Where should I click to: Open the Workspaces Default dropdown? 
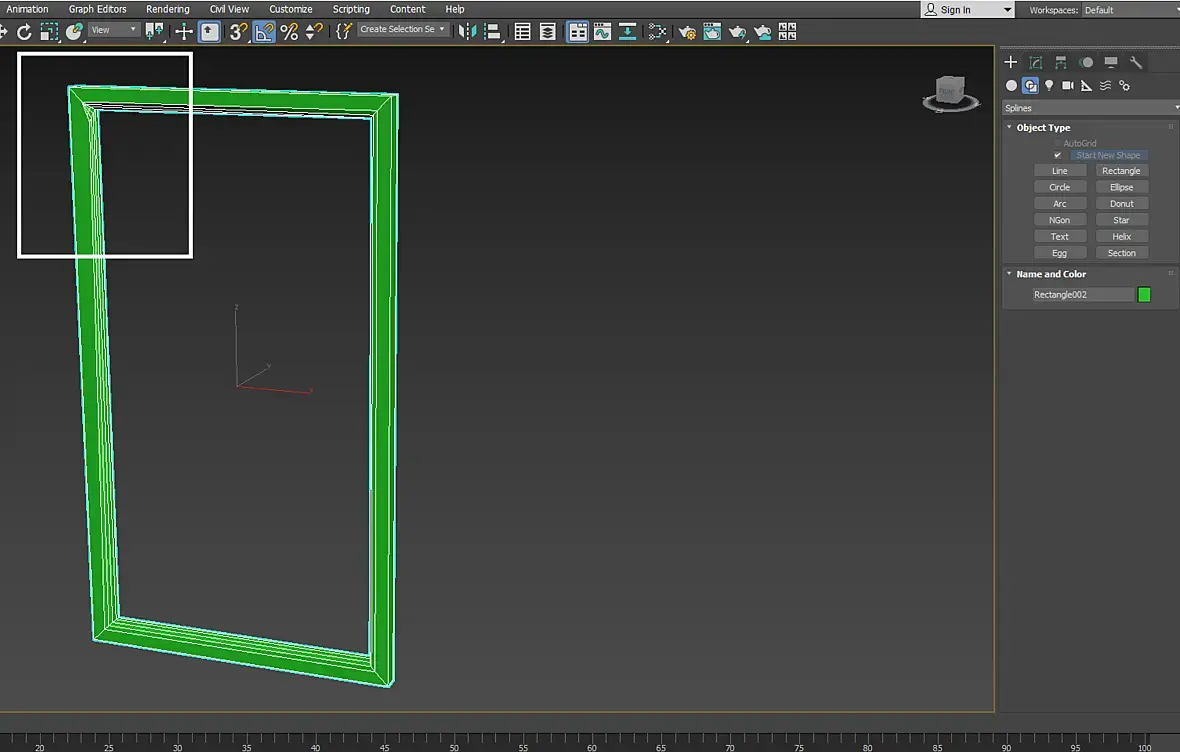coord(1131,10)
